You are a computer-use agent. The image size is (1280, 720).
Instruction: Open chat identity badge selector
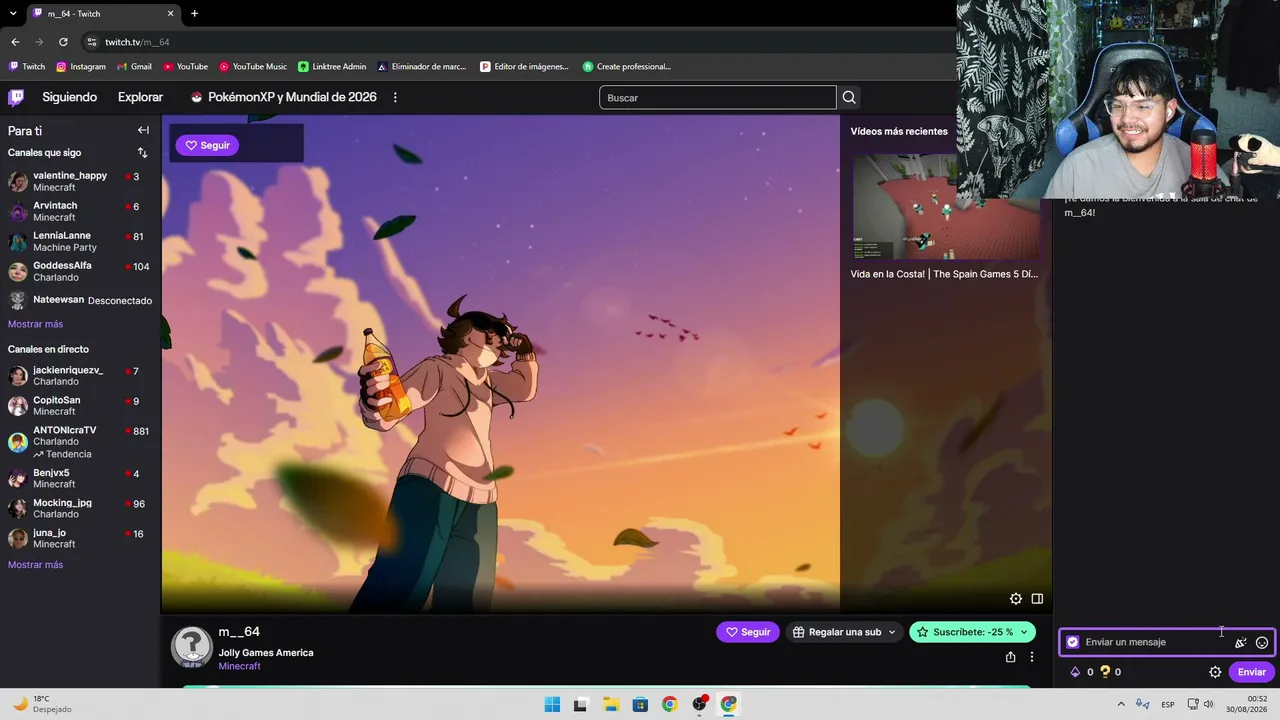click(x=1073, y=642)
